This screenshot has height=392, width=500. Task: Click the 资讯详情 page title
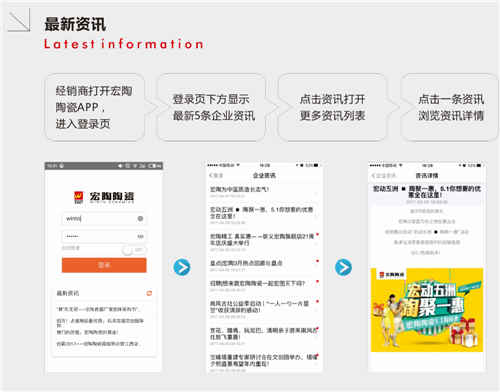427,175
